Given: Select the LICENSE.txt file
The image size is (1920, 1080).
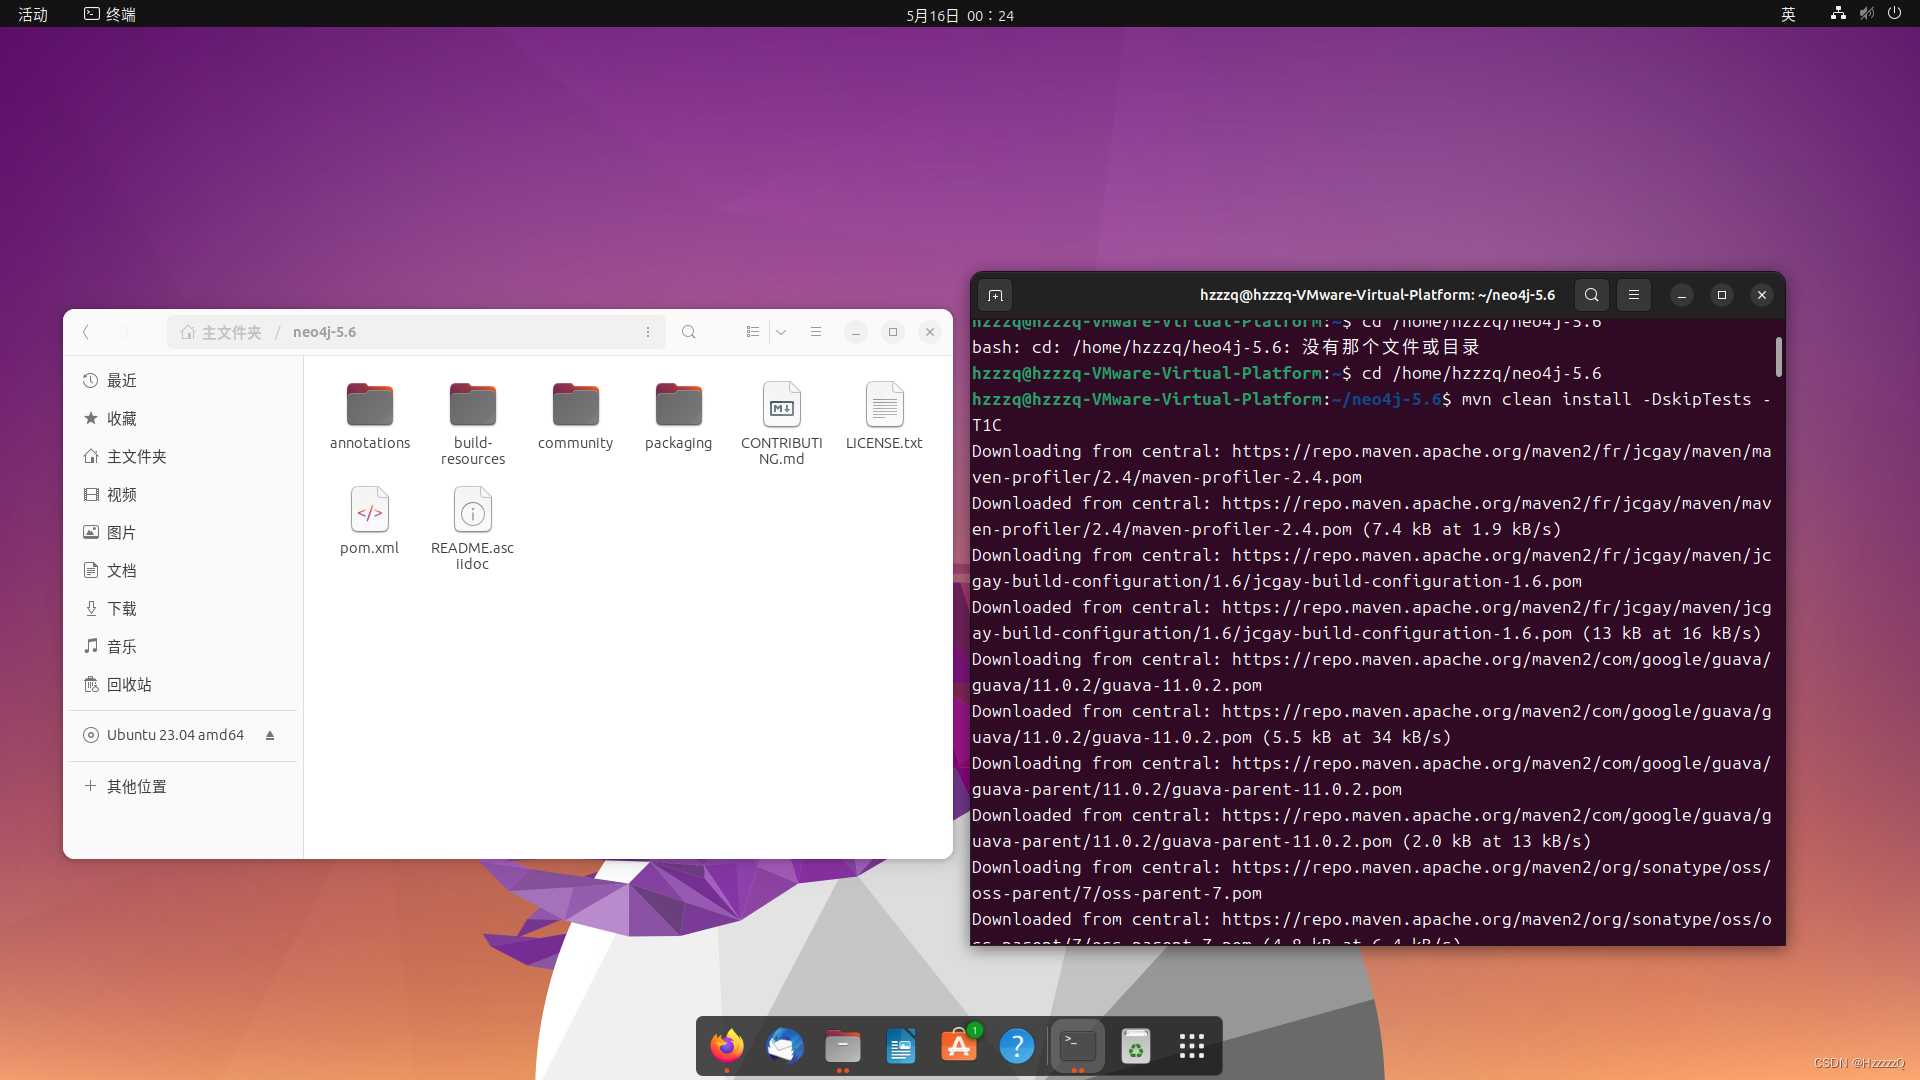Looking at the screenshot, I should pyautogui.click(x=884, y=415).
